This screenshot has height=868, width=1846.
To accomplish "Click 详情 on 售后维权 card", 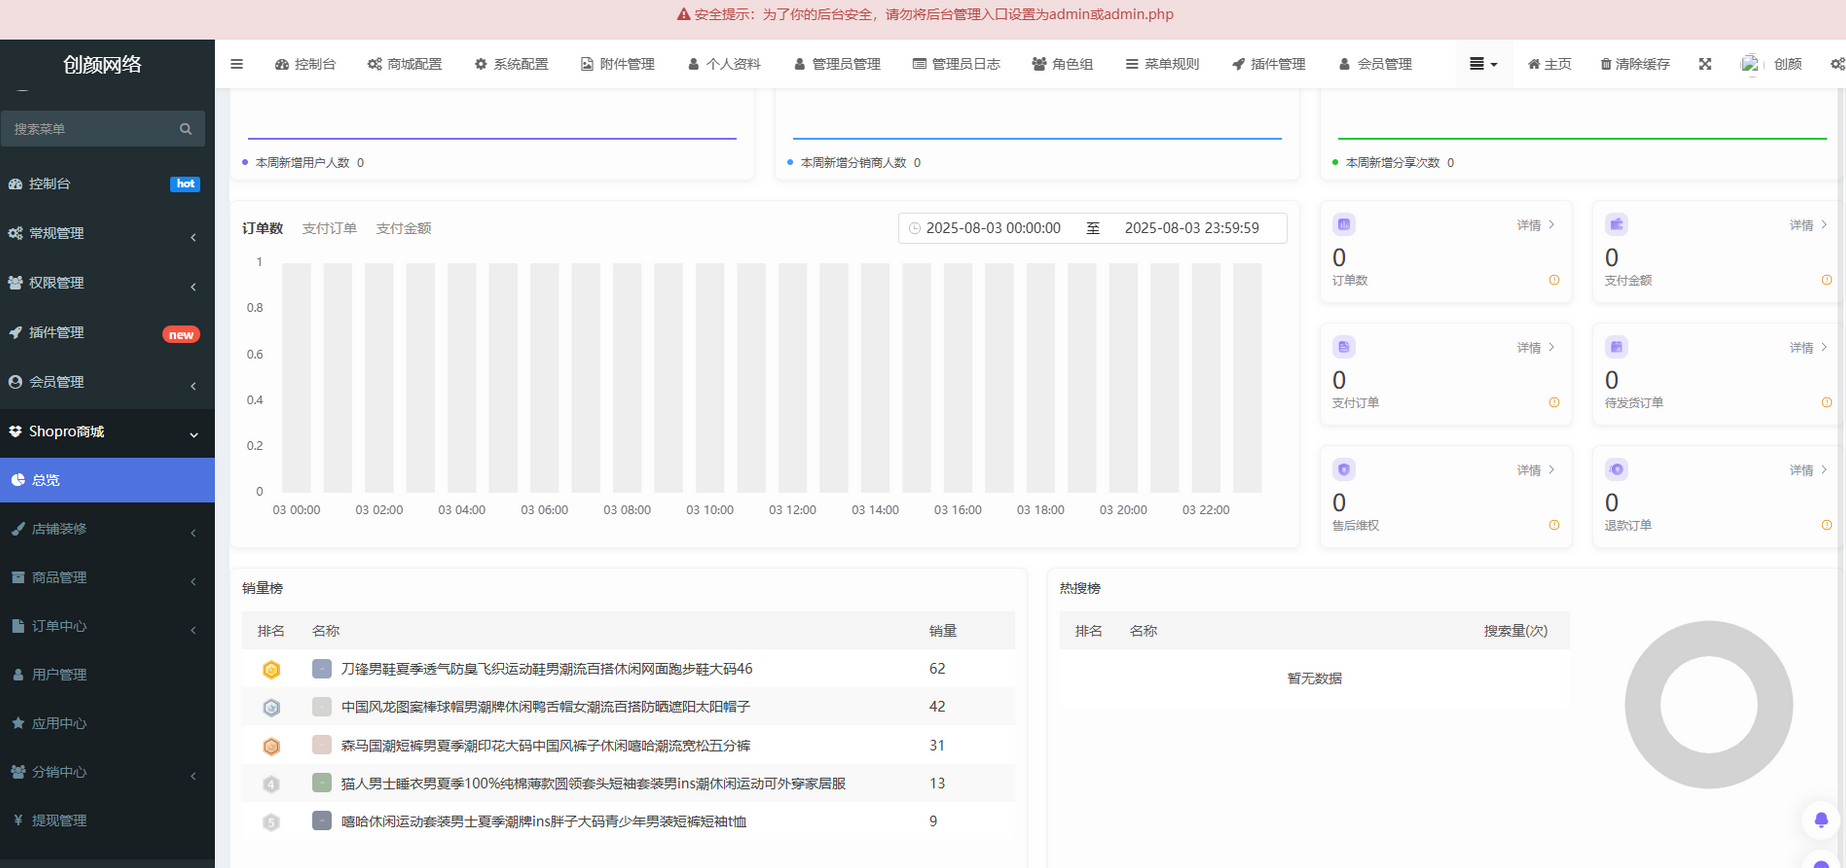I will point(1536,470).
